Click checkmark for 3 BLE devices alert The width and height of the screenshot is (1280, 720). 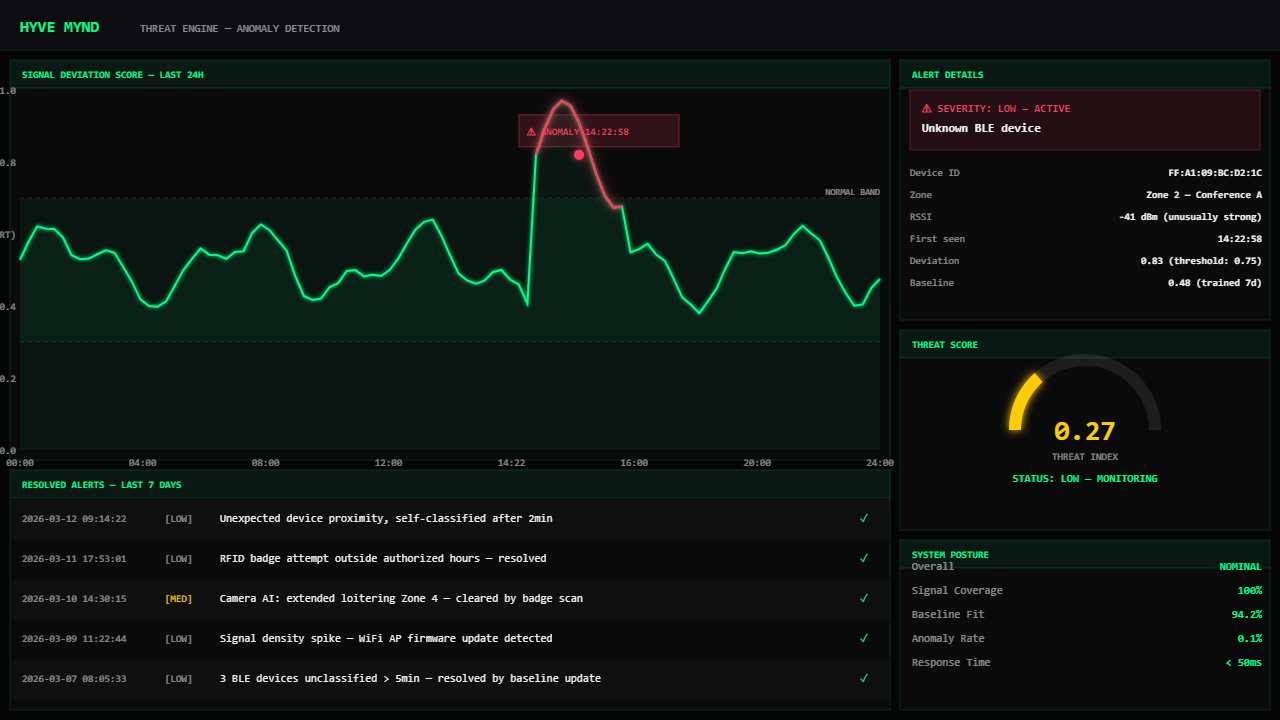[864, 678]
